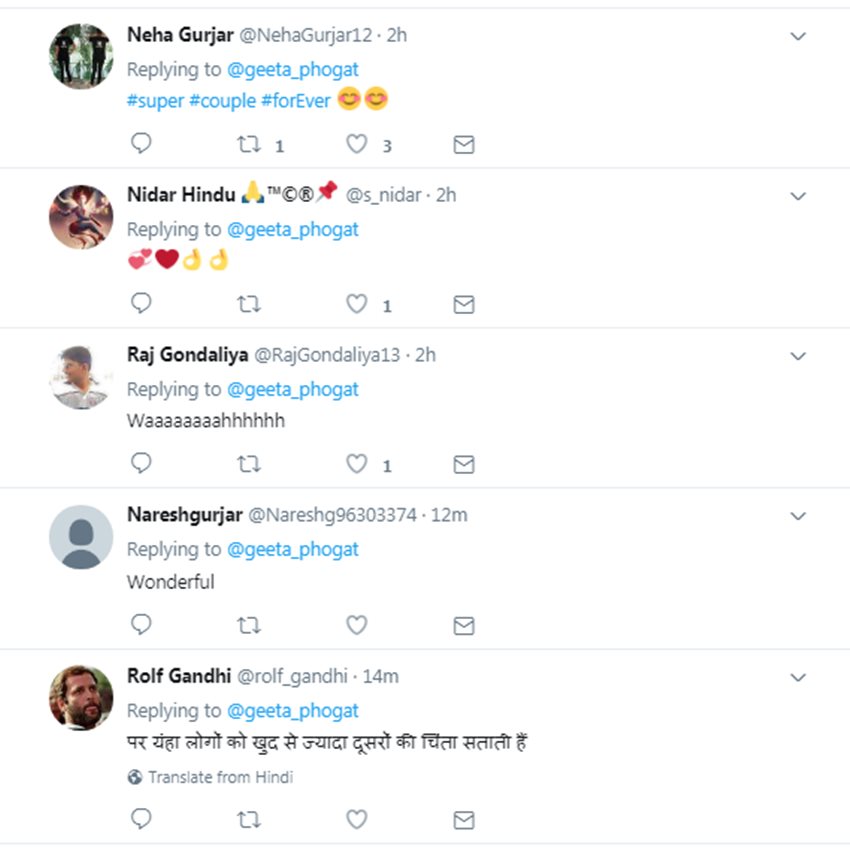The width and height of the screenshot is (850, 849).
Task: Open Rolf Gandhi's profile picture
Action: 81,697
